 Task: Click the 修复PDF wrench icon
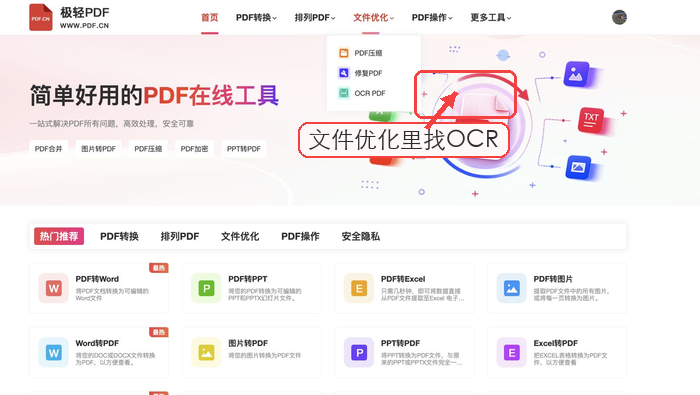[343, 73]
